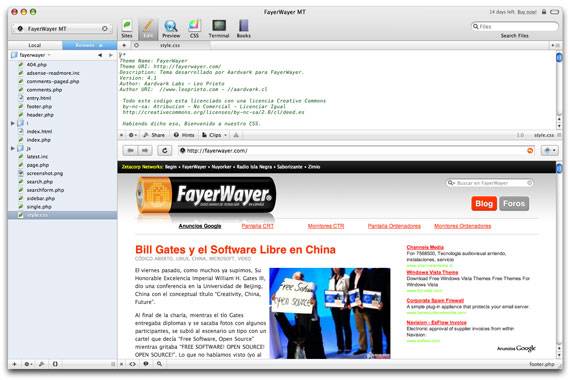Click the Blog button on the webpage
The width and height of the screenshot is (570, 380).
[x=483, y=204]
